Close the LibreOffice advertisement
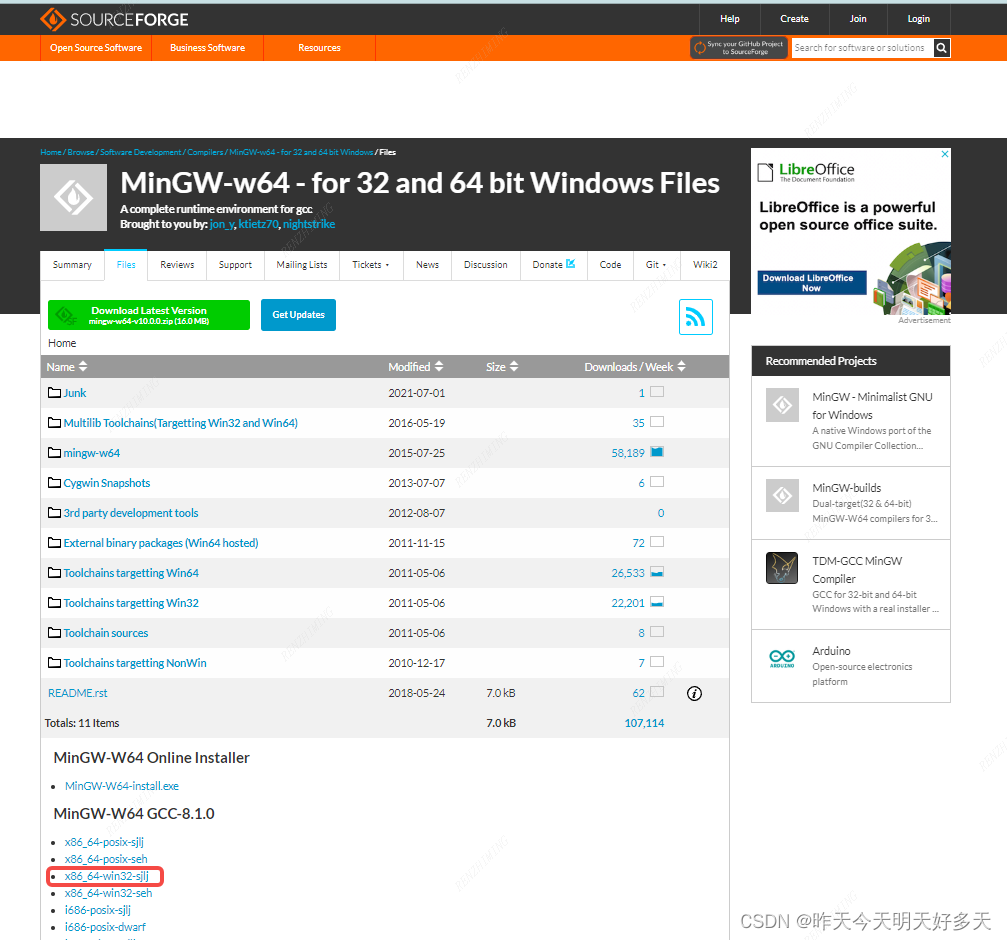Viewport: 1007px width, 940px height. coord(945,154)
